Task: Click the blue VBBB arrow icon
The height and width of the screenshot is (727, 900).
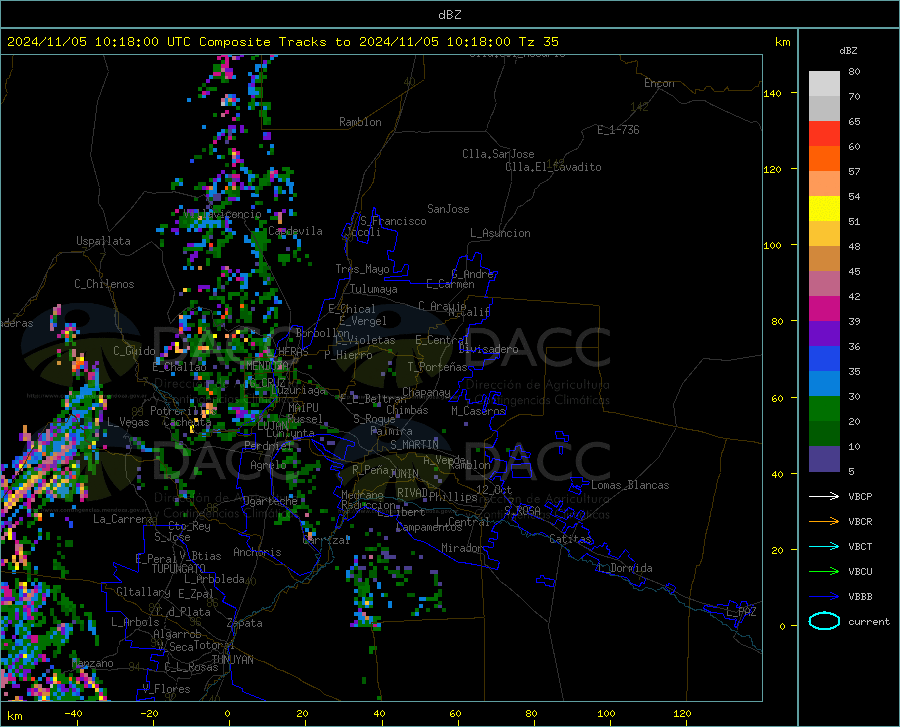Action: 824,596
